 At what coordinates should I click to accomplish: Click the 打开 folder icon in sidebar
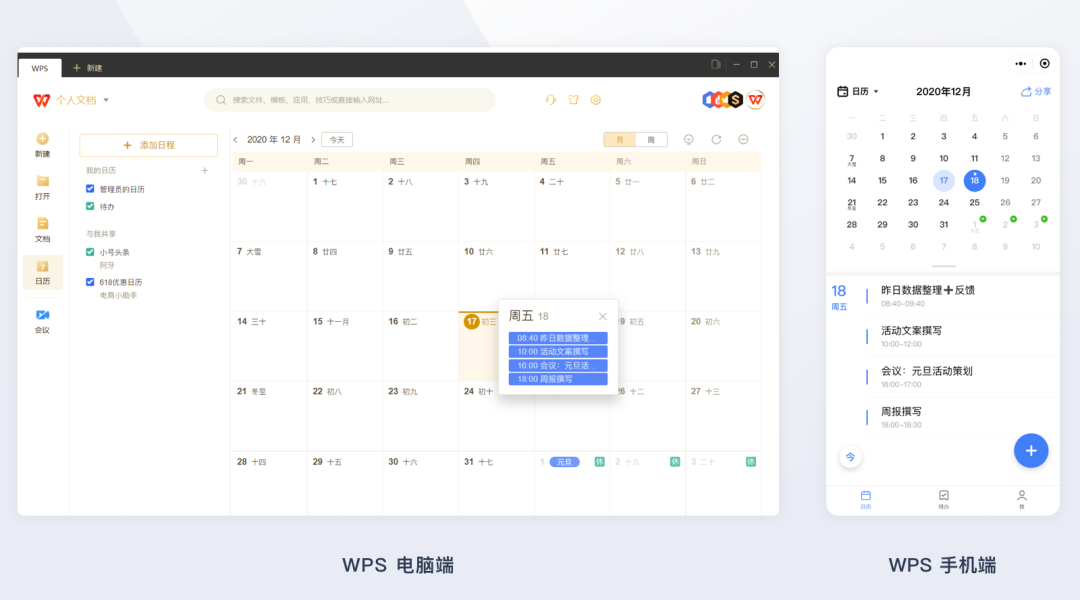(42, 181)
